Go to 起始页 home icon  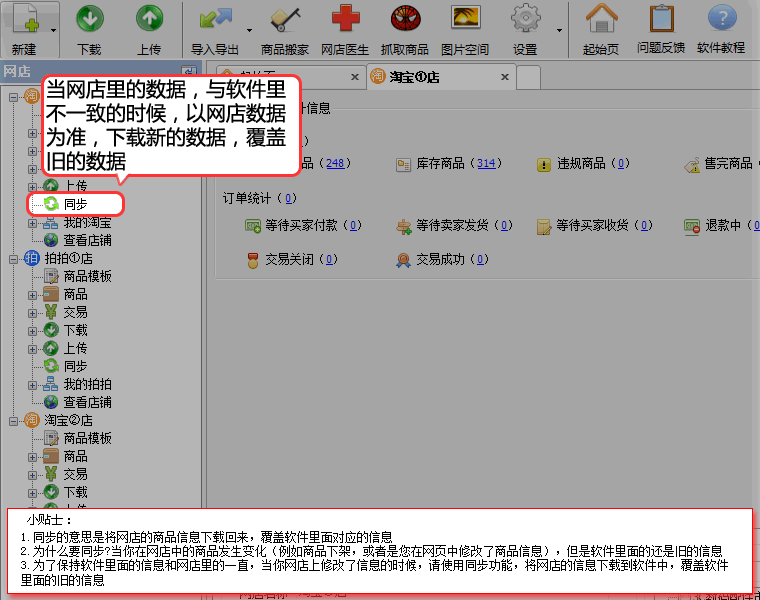click(601, 19)
